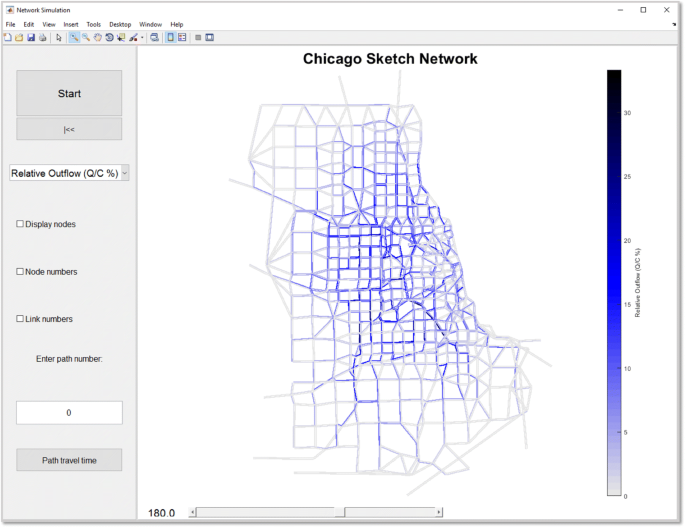Select the Zoom Out magnifier tool

coord(86,38)
